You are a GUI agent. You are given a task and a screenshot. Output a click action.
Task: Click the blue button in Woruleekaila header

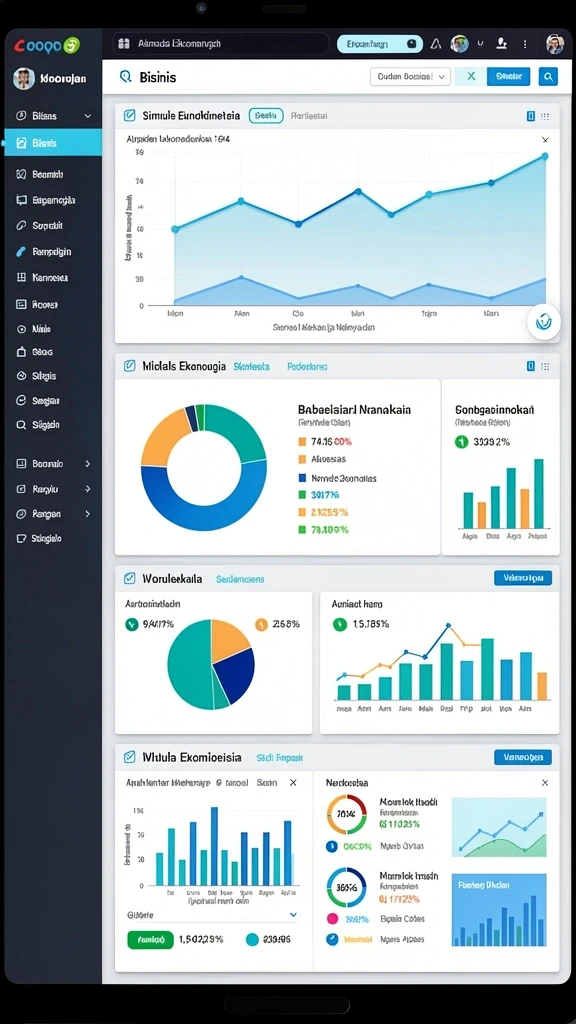(522, 578)
